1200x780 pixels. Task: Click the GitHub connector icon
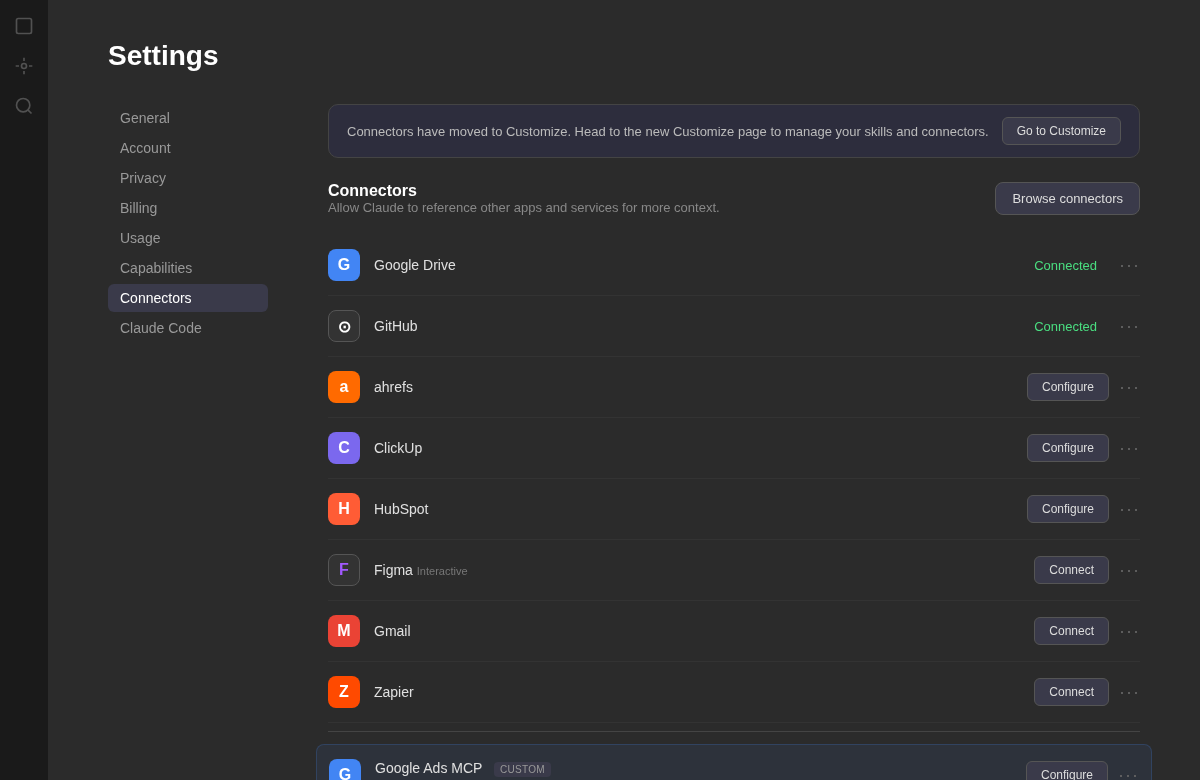[344, 326]
